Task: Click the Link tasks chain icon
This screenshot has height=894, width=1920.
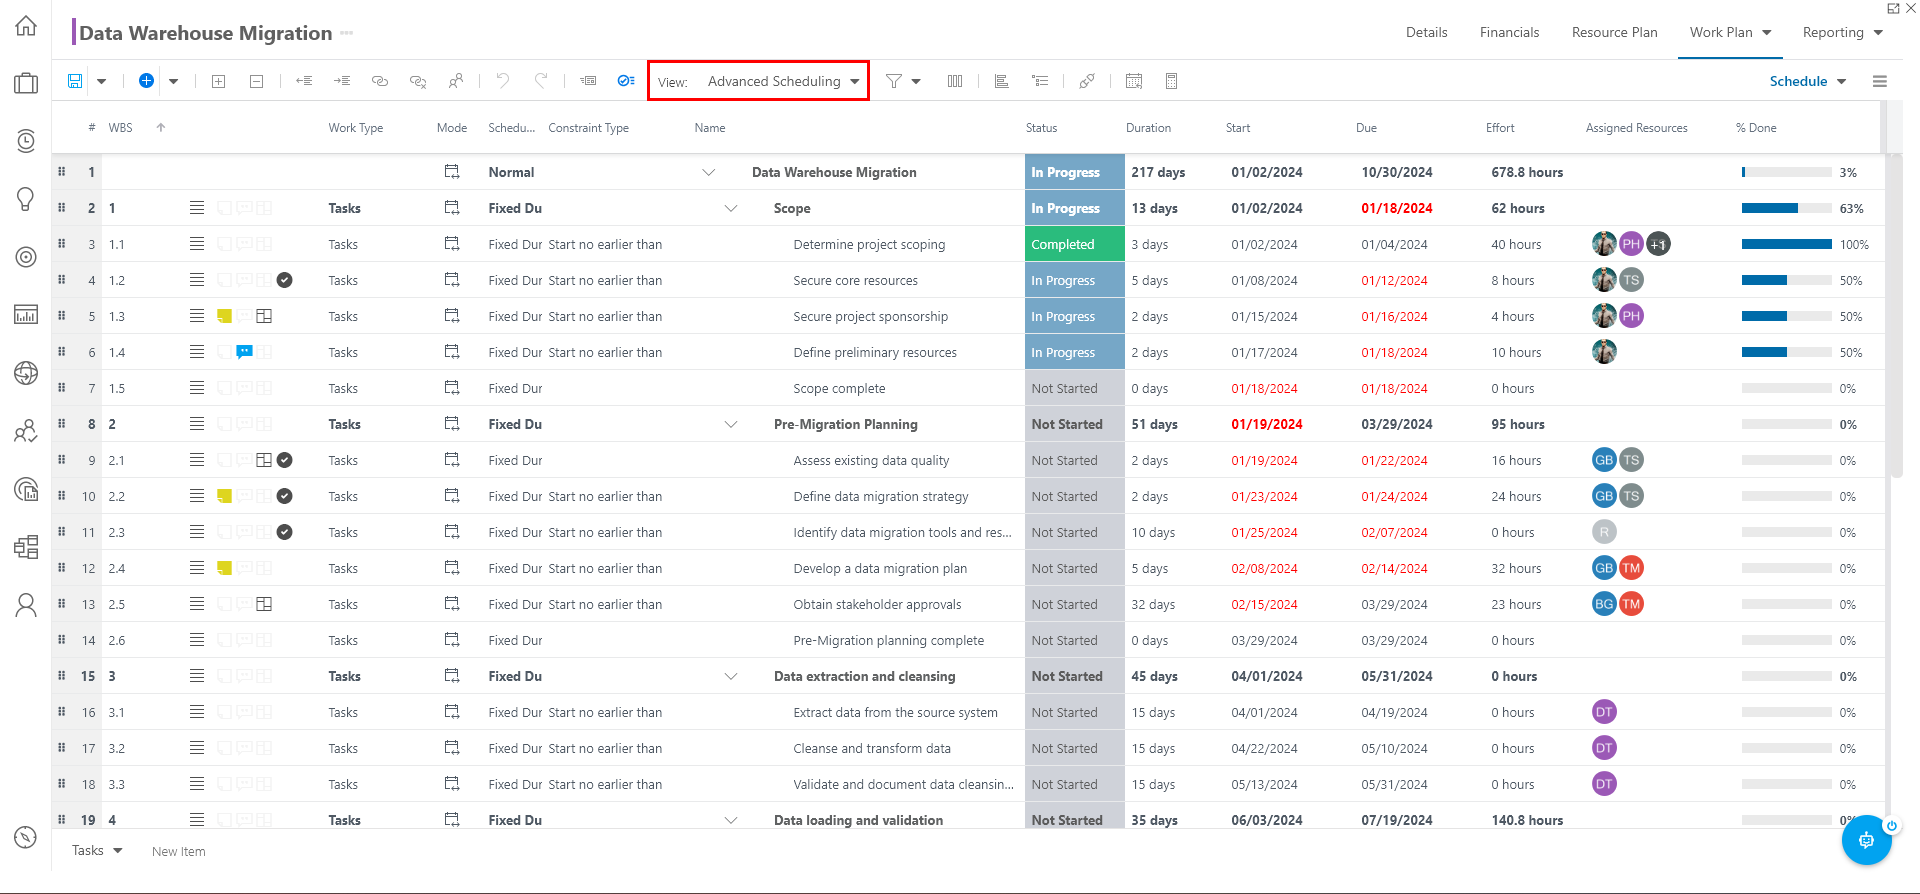Action: [380, 81]
